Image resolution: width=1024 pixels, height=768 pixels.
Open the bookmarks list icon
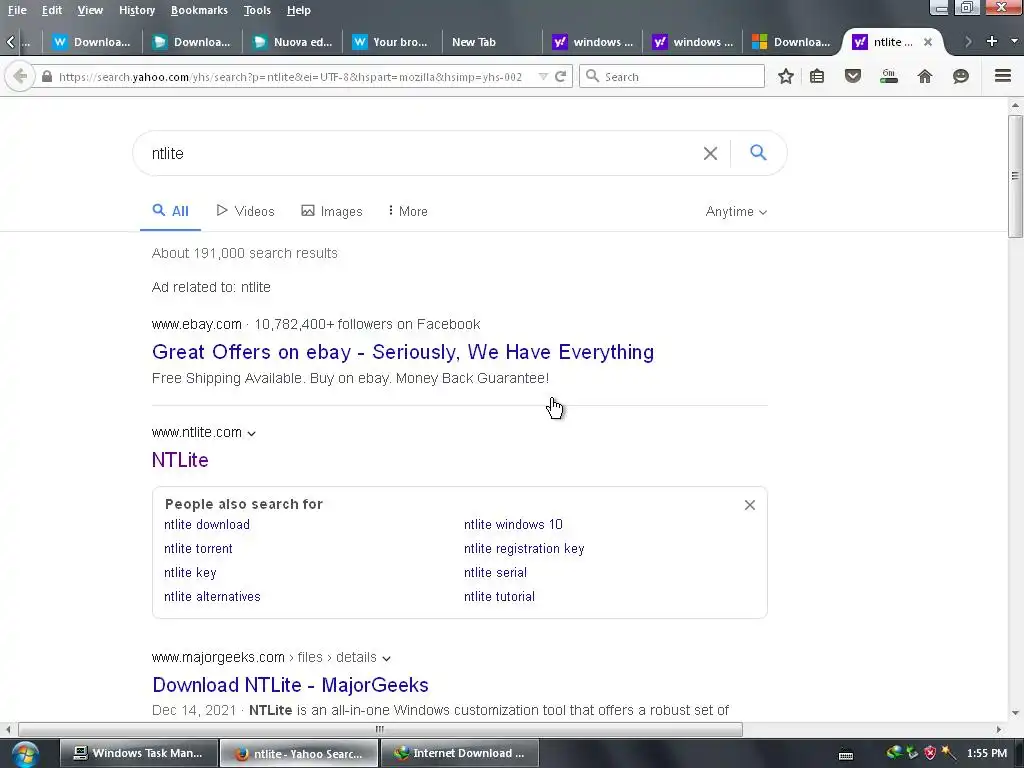[817, 76]
